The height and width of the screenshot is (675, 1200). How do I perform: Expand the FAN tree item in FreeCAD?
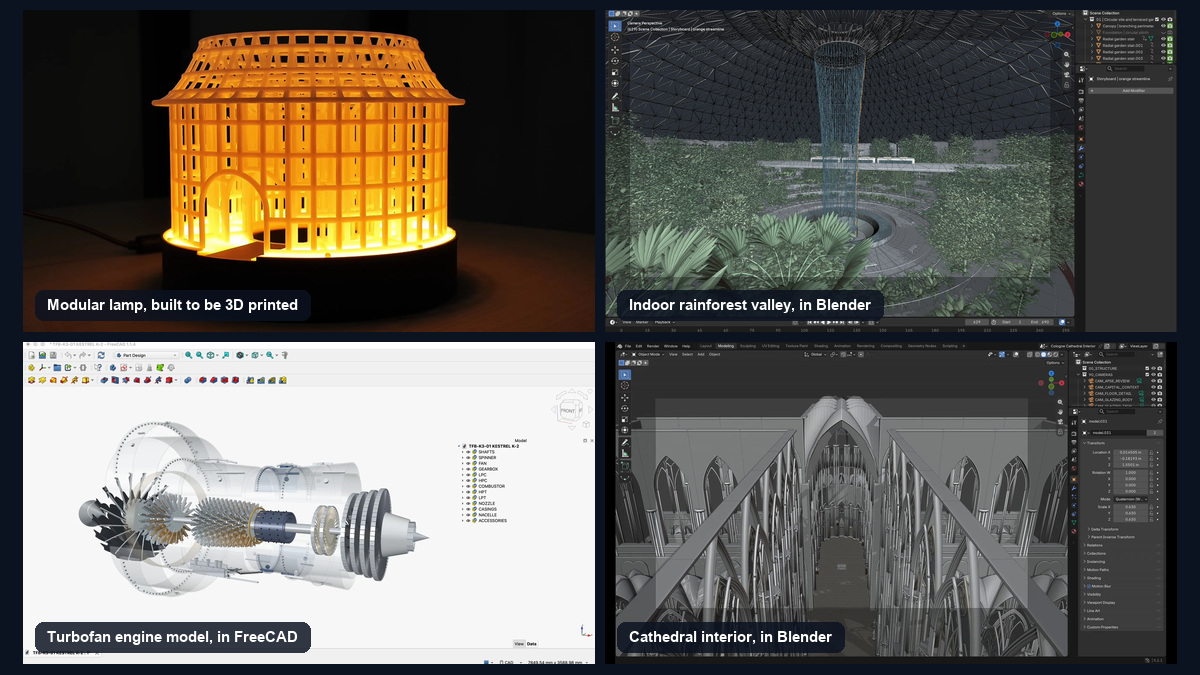point(463,463)
